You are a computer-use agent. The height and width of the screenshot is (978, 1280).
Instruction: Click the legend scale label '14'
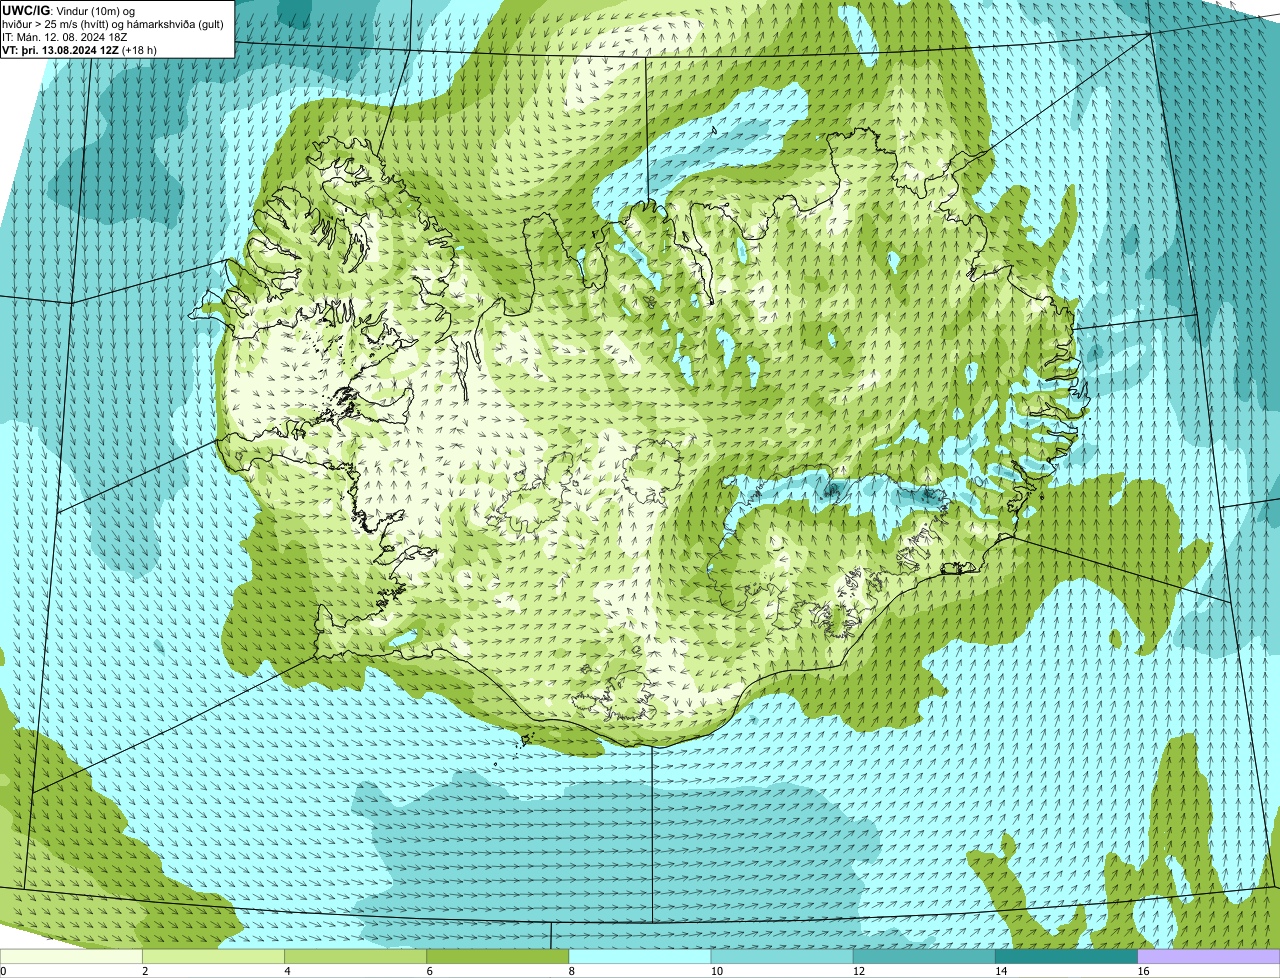click(1001, 971)
